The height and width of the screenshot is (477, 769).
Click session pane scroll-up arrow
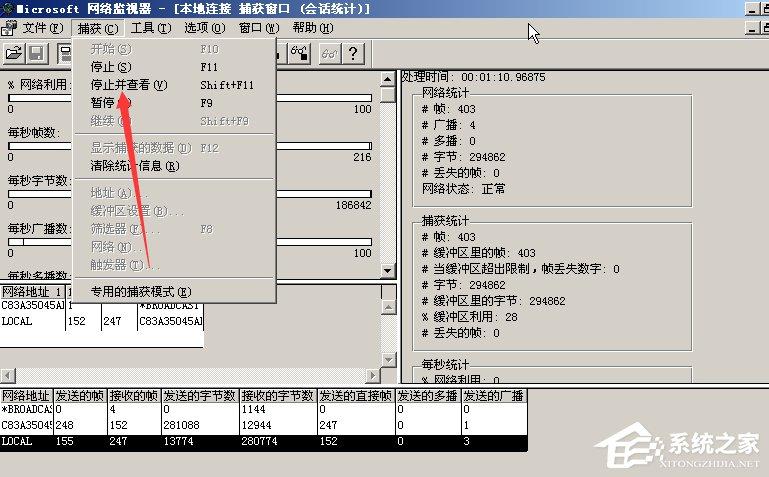point(388,307)
